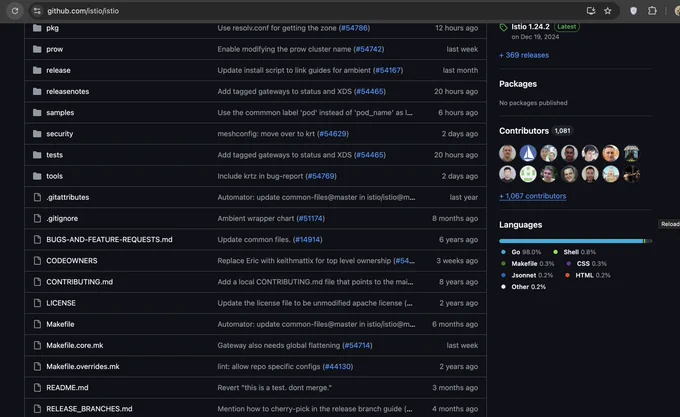Open the Packages section heading
The image size is (680, 417).
pyautogui.click(x=518, y=84)
